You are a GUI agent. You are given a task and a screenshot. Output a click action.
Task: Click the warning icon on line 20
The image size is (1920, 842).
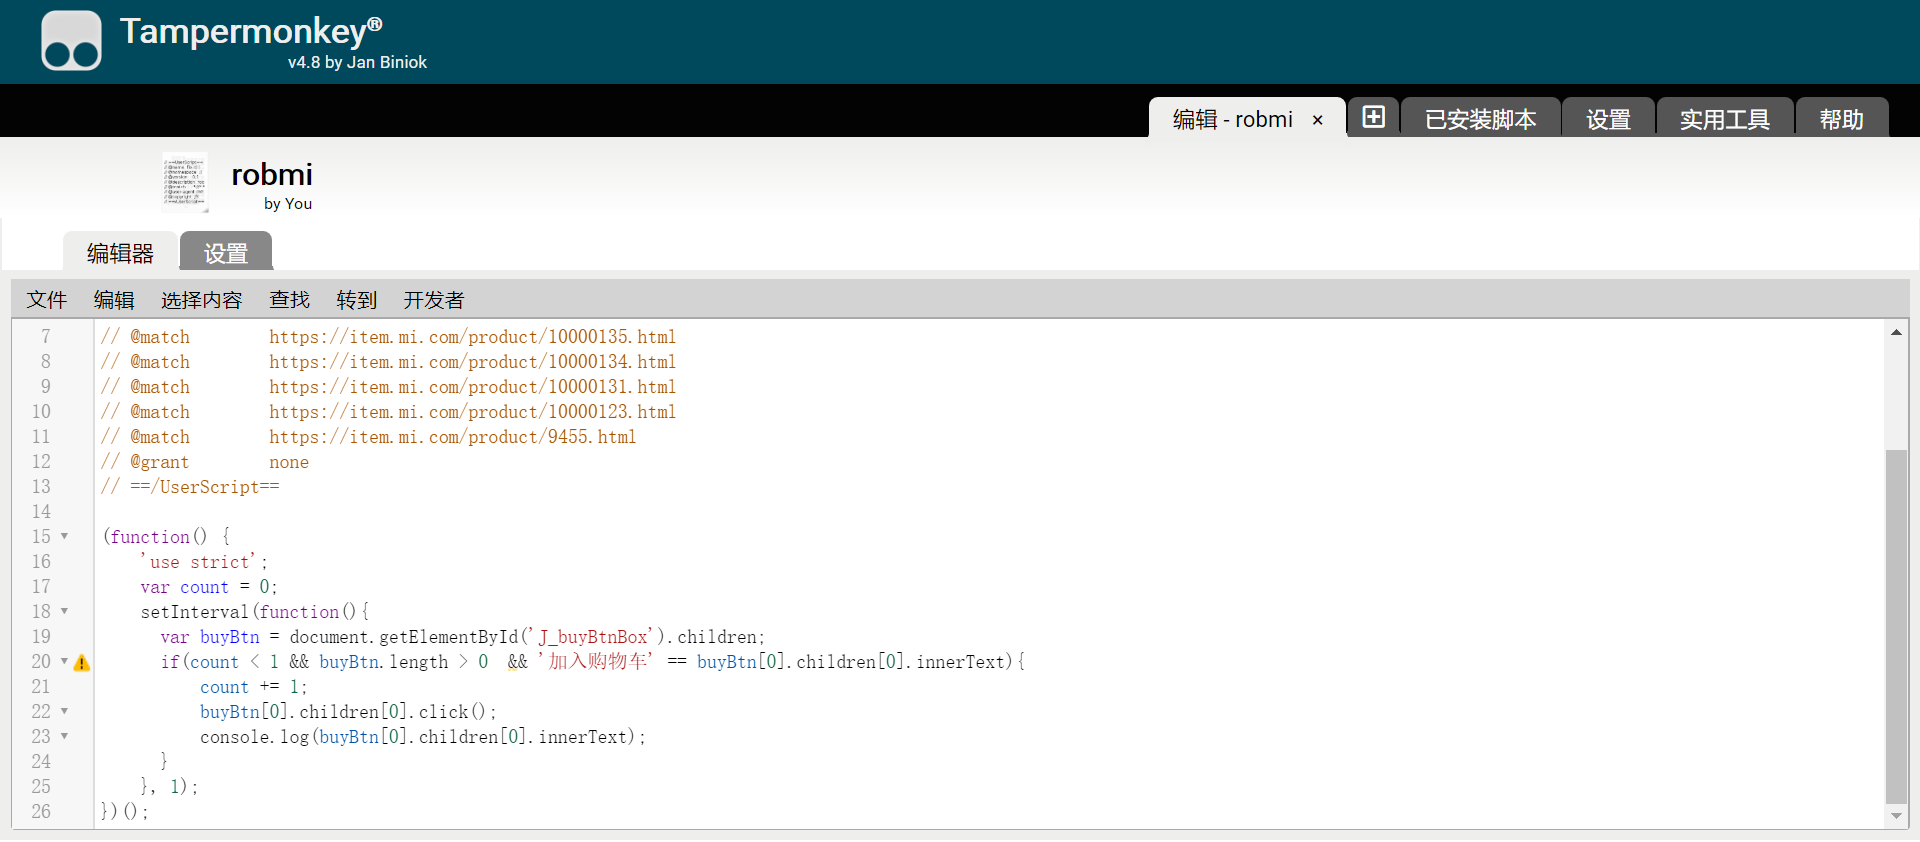[x=82, y=663]
